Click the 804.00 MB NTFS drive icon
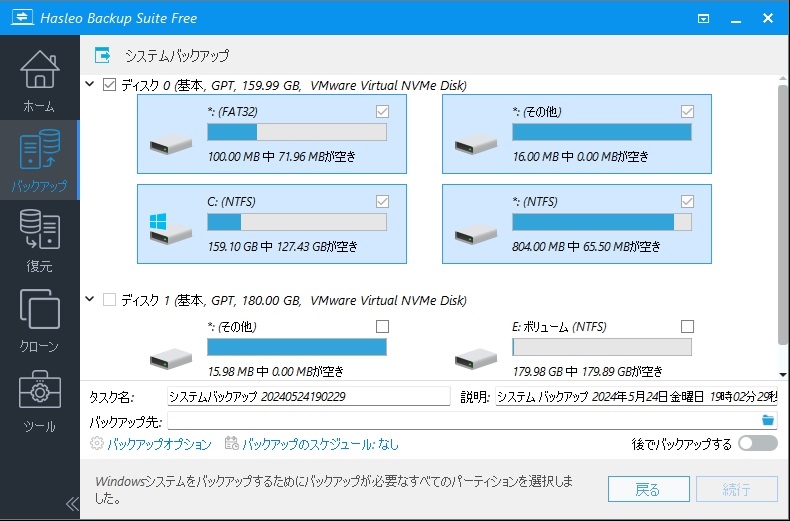This screenshot has height=521, width=790. (476, 233)
